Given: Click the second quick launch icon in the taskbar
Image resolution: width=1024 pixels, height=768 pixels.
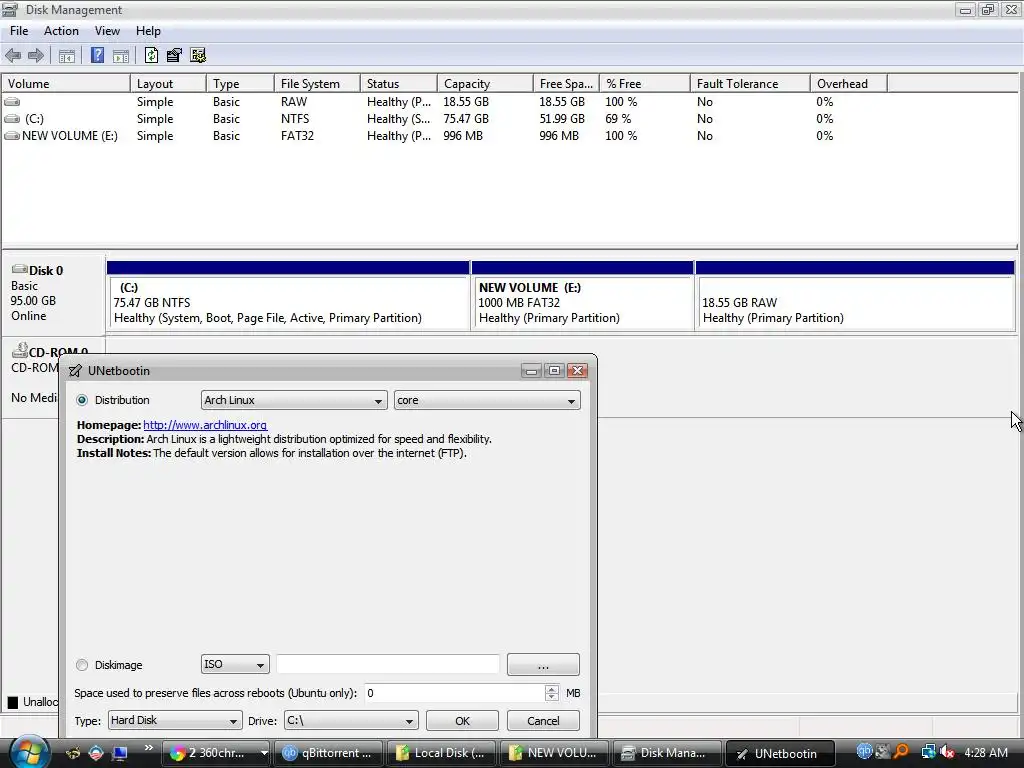Looking at the screenshot, I should click(x=96, y=753).
